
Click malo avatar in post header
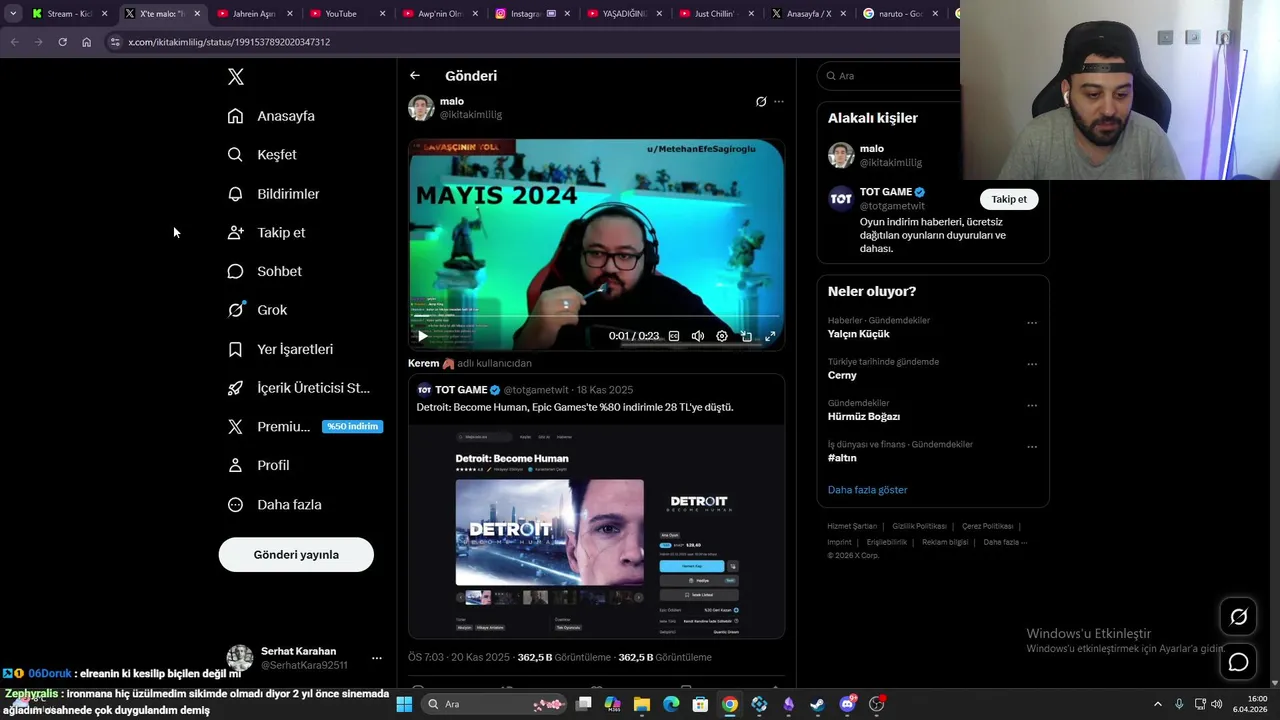click(x=421, y=107)
